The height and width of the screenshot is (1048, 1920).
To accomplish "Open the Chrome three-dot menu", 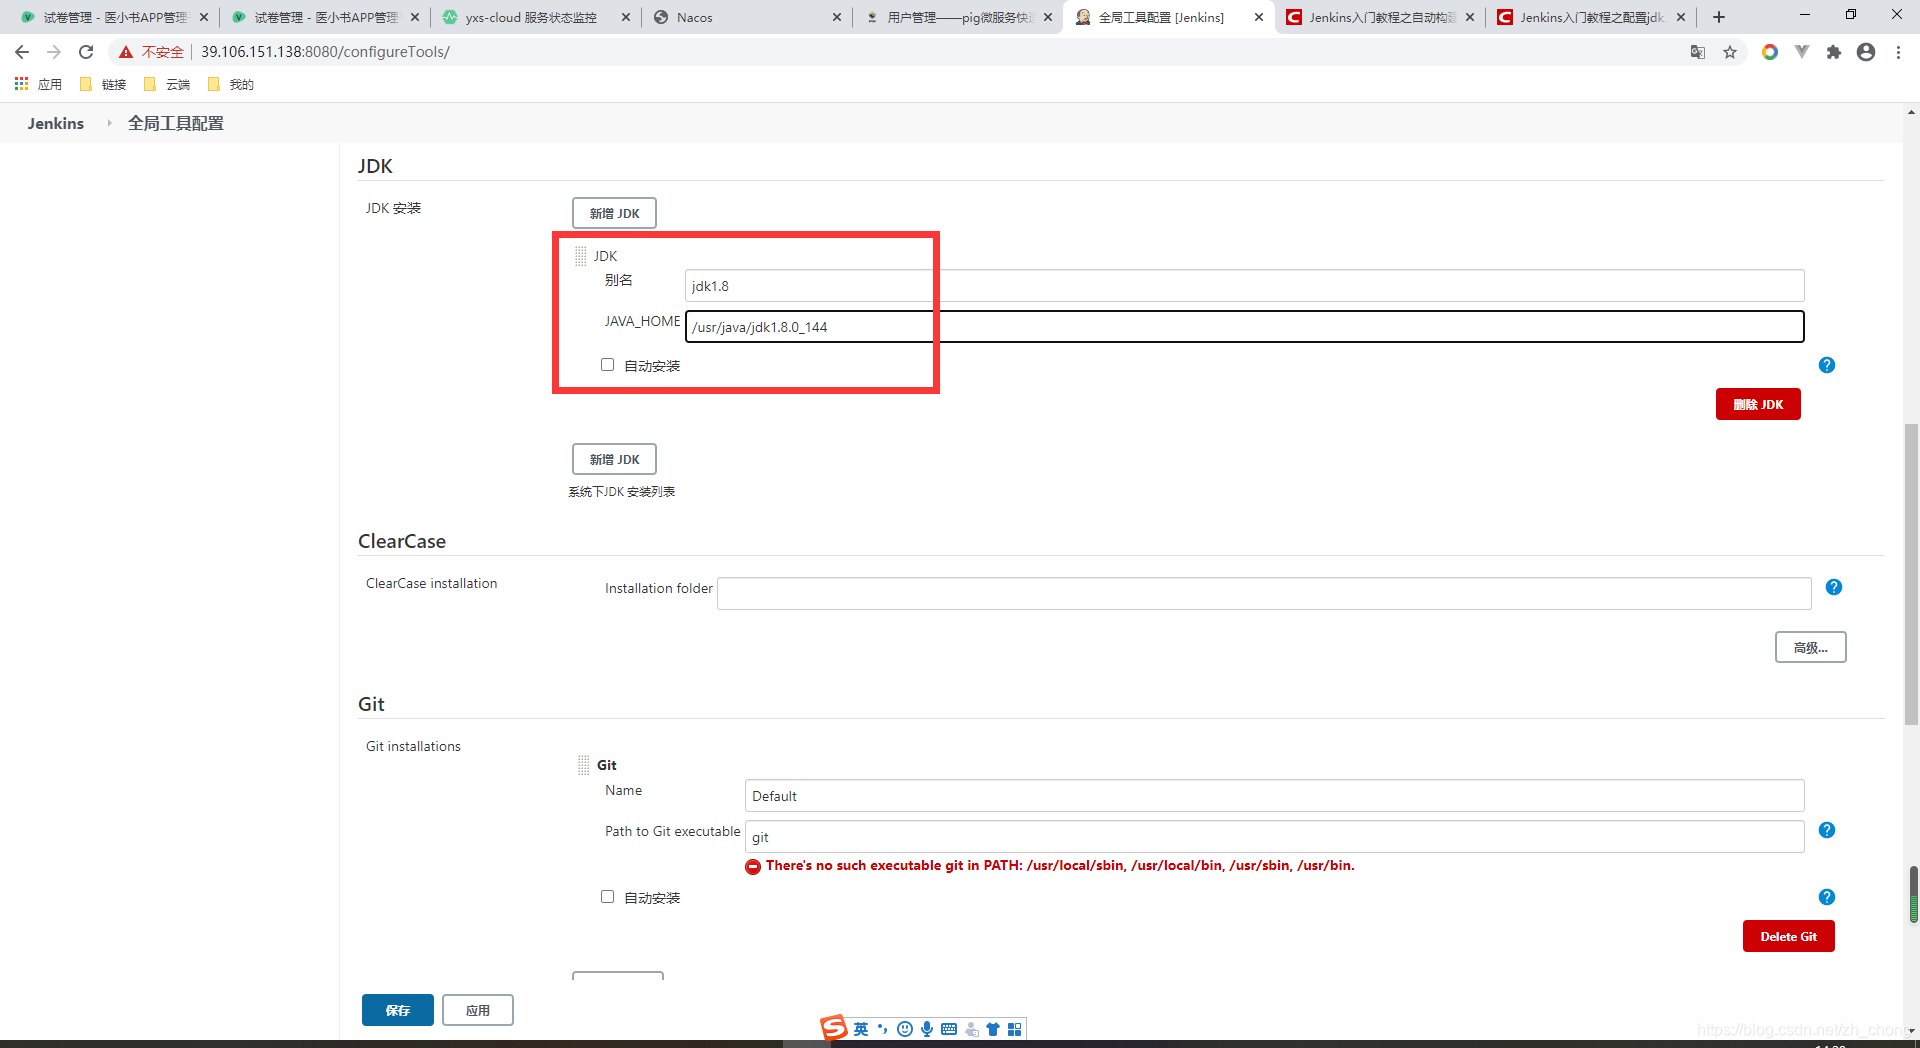I will pyautogui.click(x=1899, y=51).
